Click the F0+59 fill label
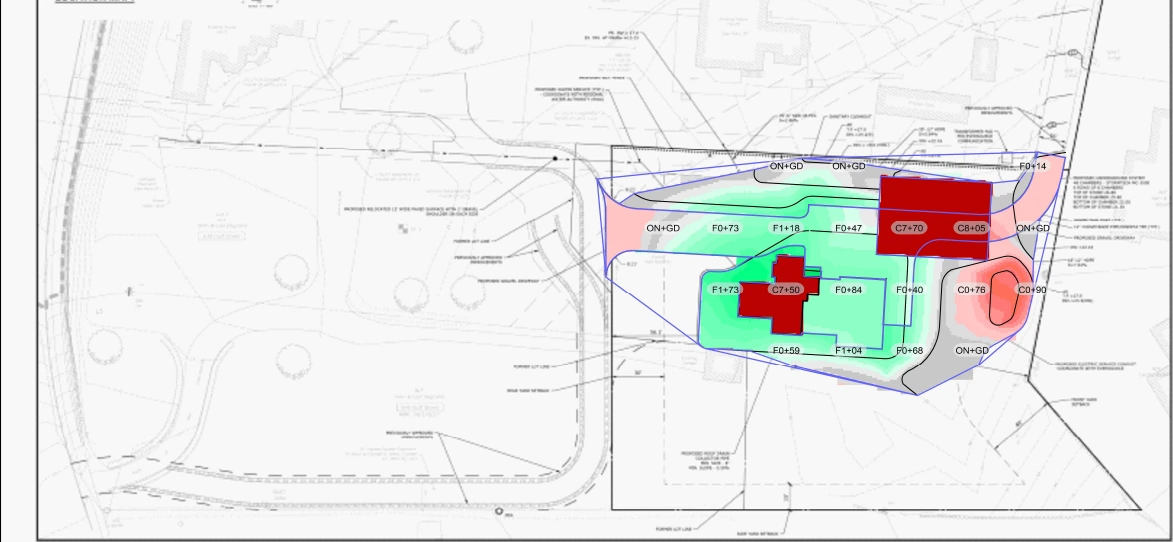Viewport: 1173px width, 542px height. 786,351
